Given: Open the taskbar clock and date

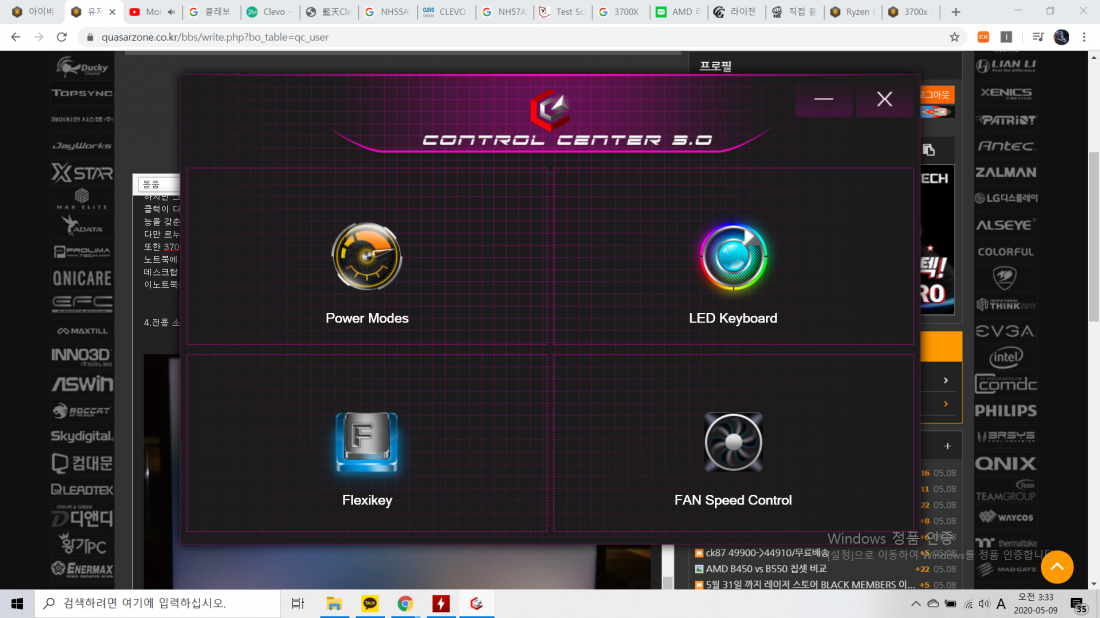Looking at the screenshot, I should click(1035, 603).
